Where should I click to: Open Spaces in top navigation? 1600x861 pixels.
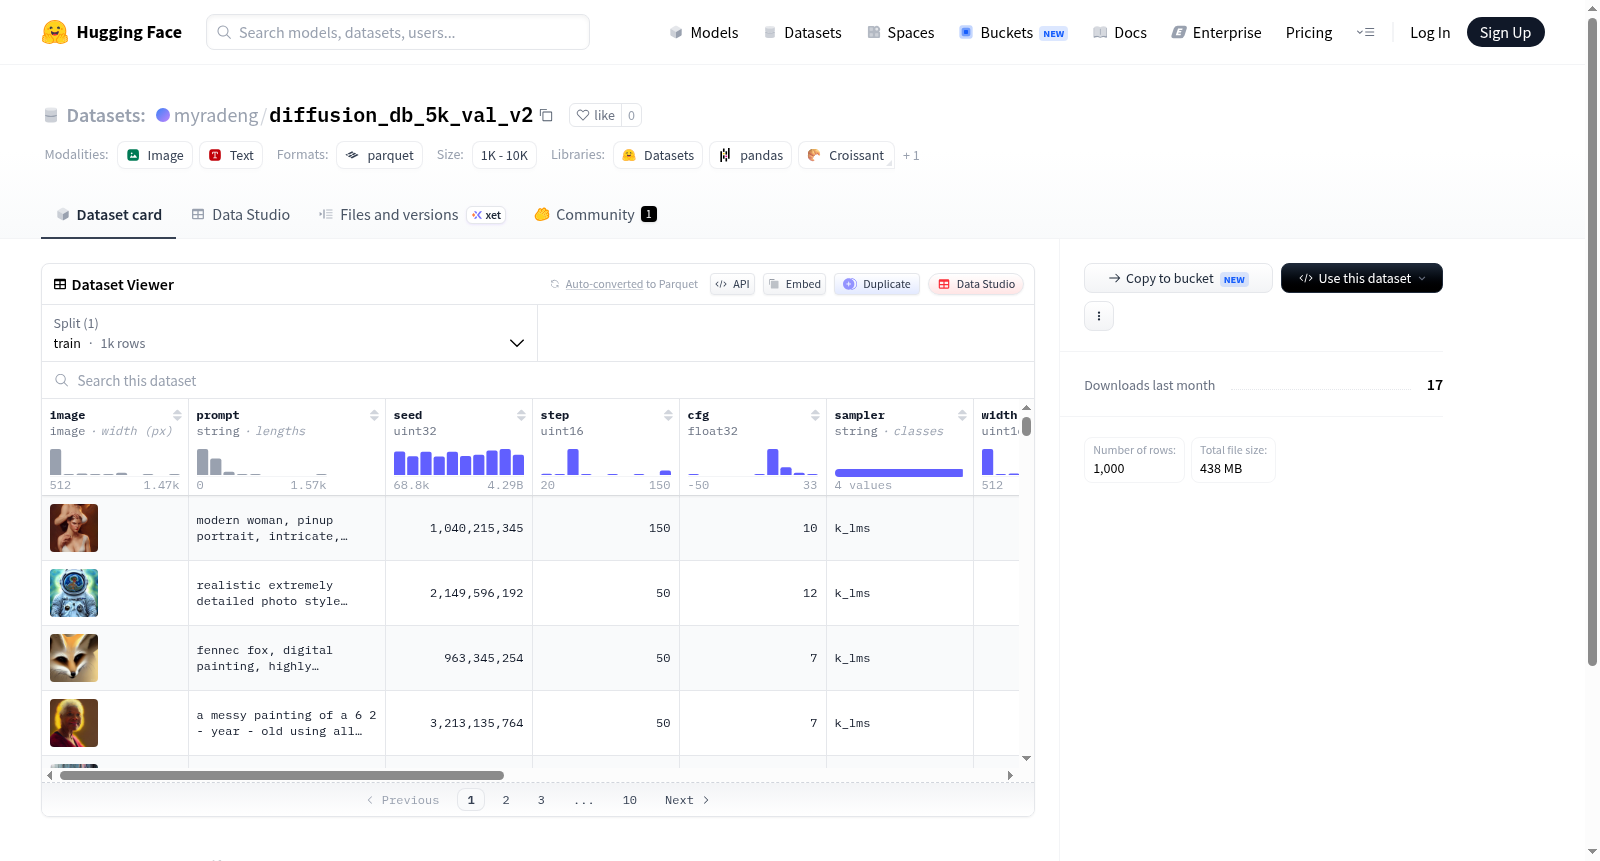(900, 32)
